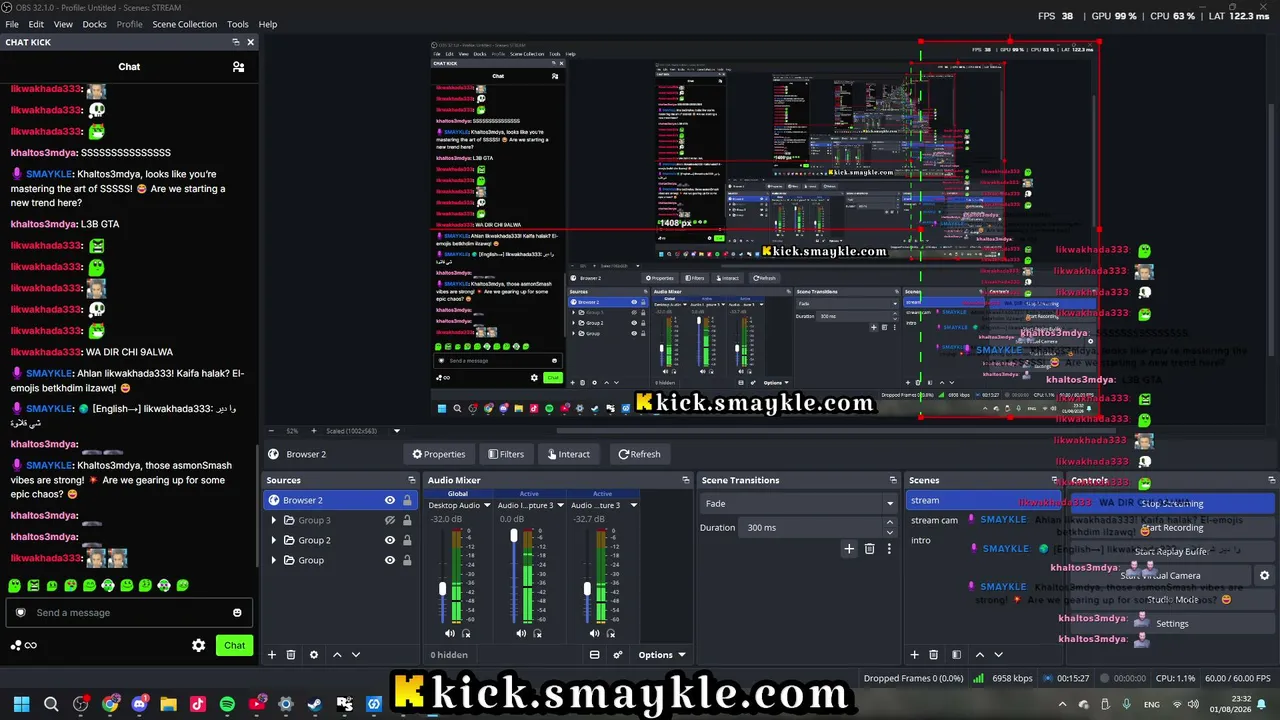Click the Properties button for Browser 2
Viewport: 1280px width, 720px height.
[439, 454]
